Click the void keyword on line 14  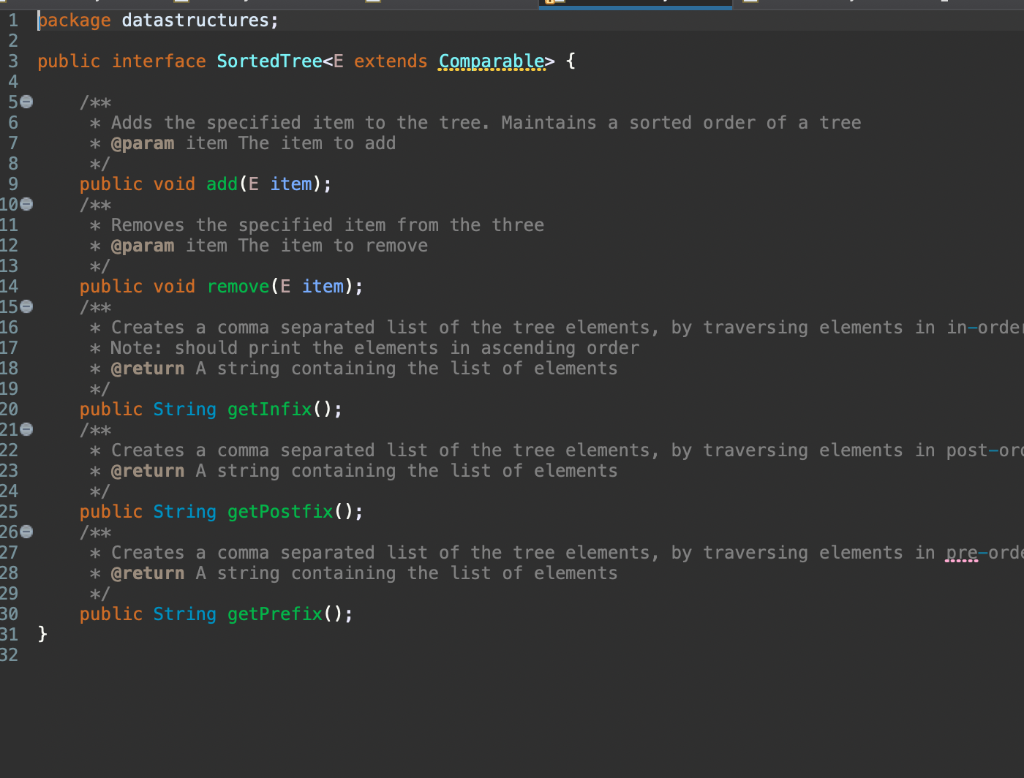pos(174,286)
